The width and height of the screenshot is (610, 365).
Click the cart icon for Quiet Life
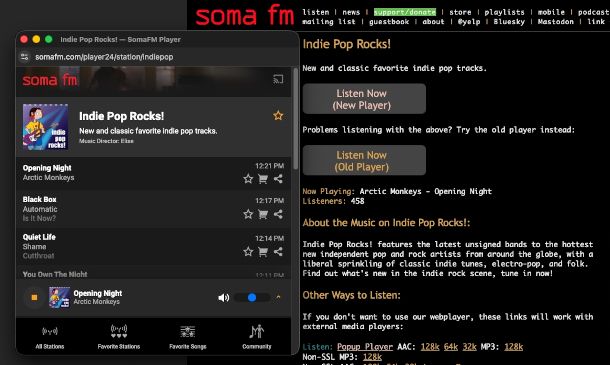(263, 252)
